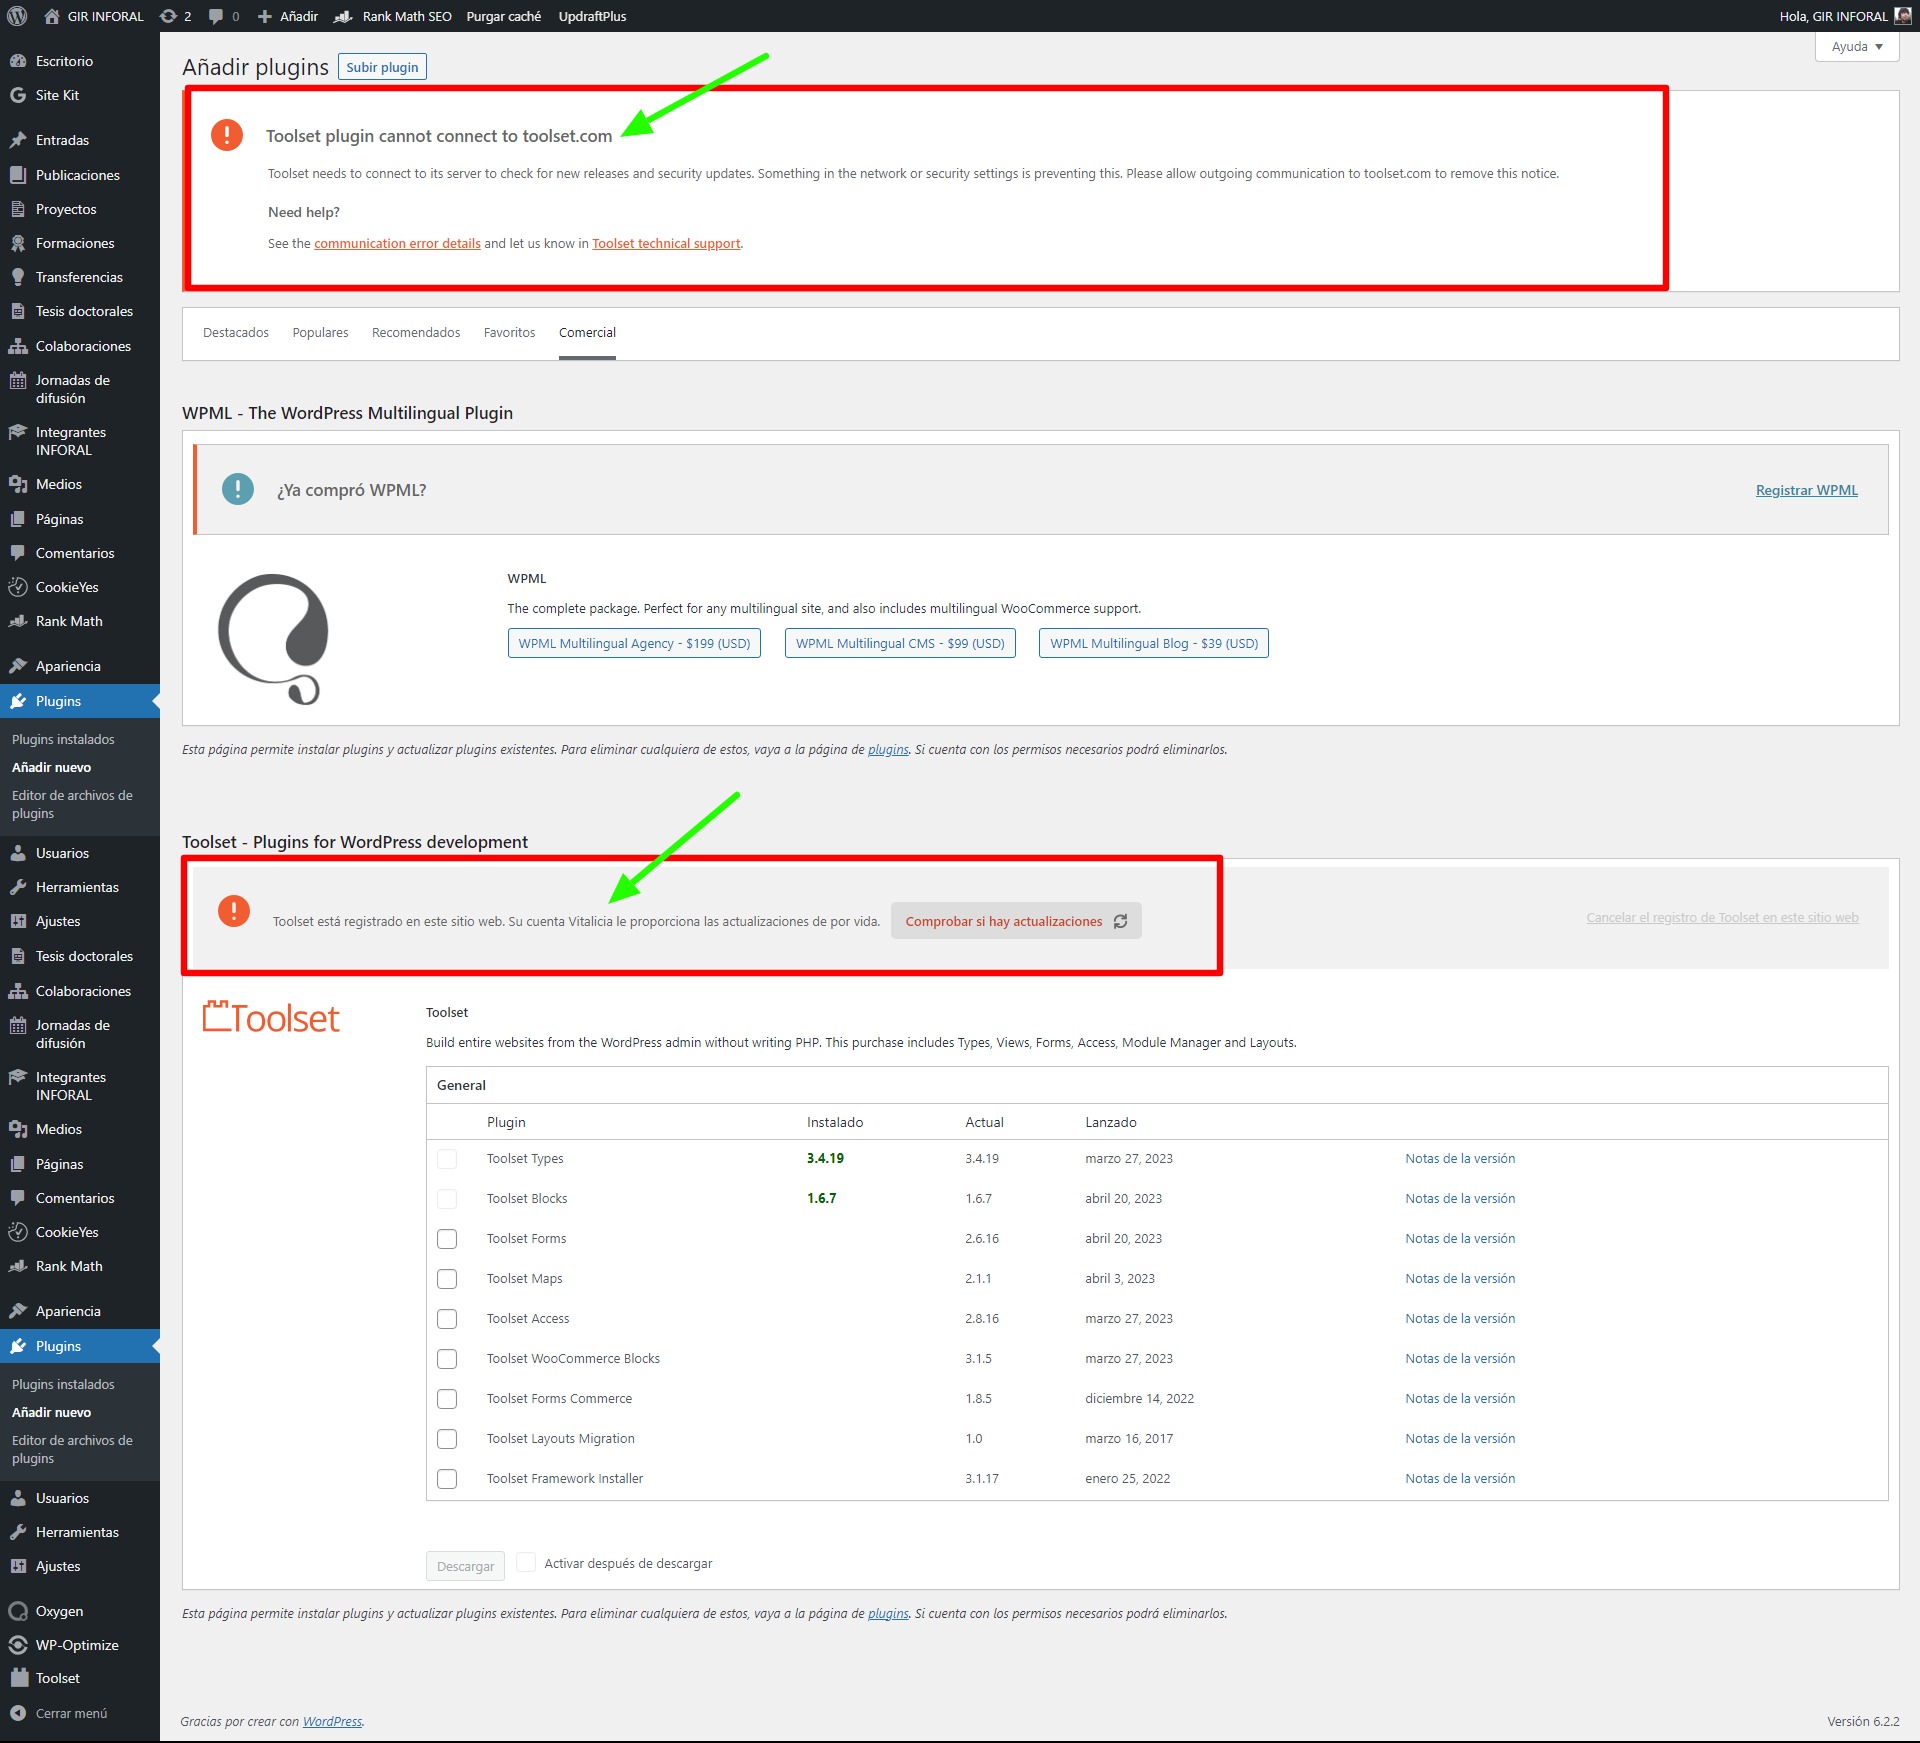Check the Toolset Forms Commerce checkbox
The width and height of the screenshot is (1920, 1743).
coord(447,1399)
